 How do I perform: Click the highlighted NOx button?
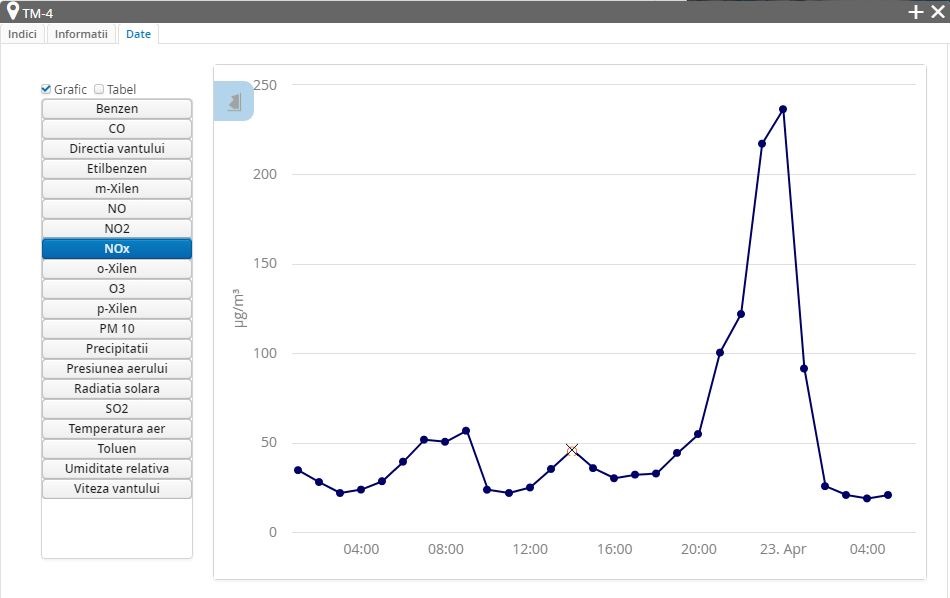[x=117, y=249]
